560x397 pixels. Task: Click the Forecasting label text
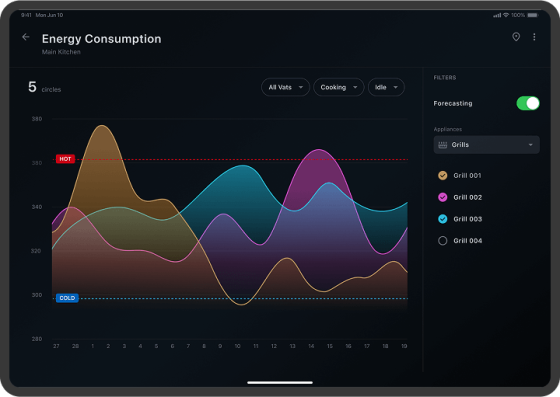(x=453, y=104)
